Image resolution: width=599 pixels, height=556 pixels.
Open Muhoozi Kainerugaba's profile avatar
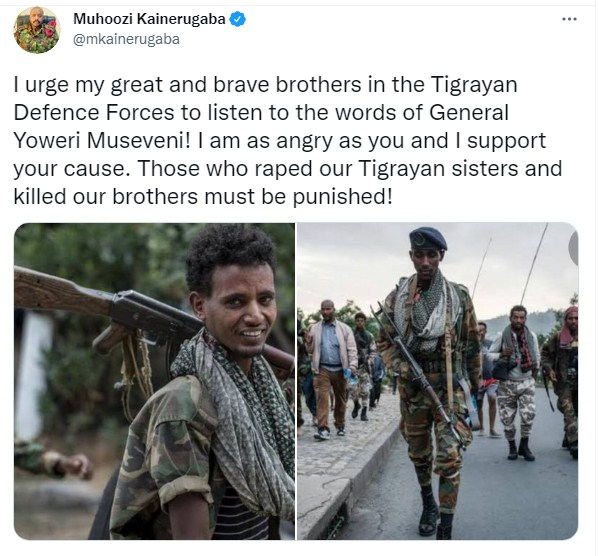click(x=37, y=29)
